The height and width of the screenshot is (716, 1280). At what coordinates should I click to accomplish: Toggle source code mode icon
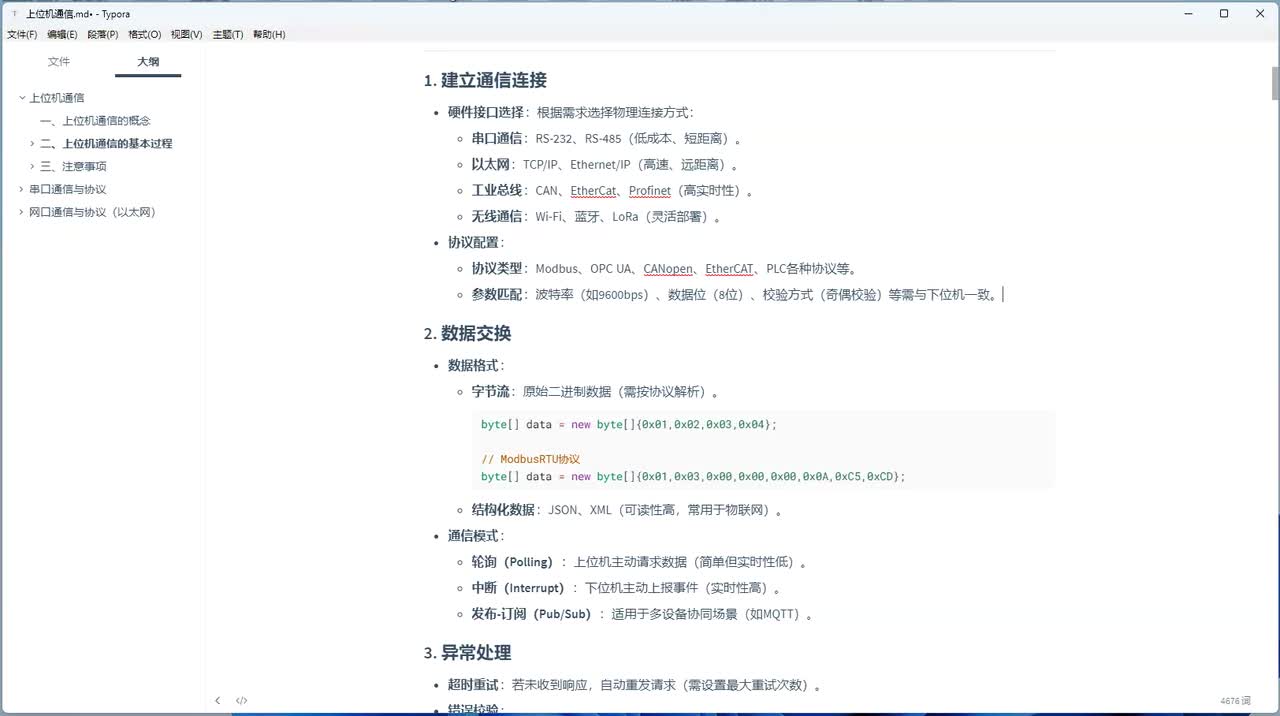pyautogui.click(x=241, y=701)
